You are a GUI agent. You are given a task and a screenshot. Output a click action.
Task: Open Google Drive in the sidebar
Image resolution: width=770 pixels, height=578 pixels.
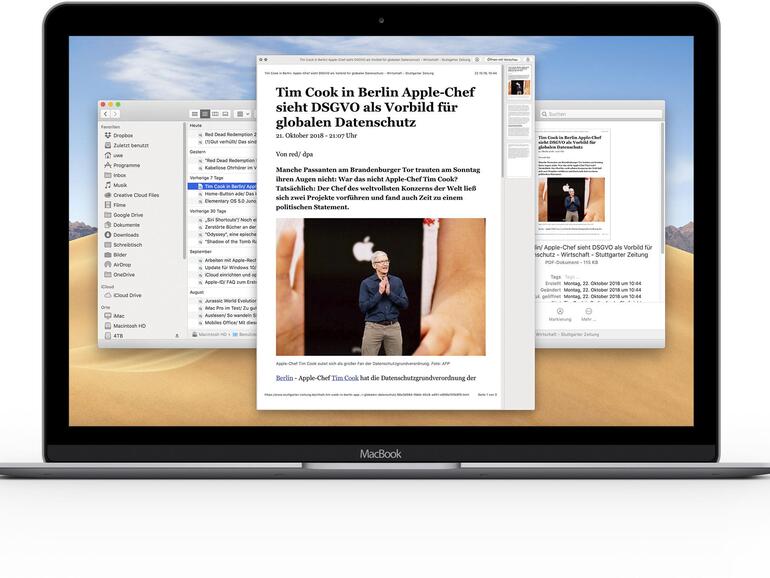[x=124, y=215]
